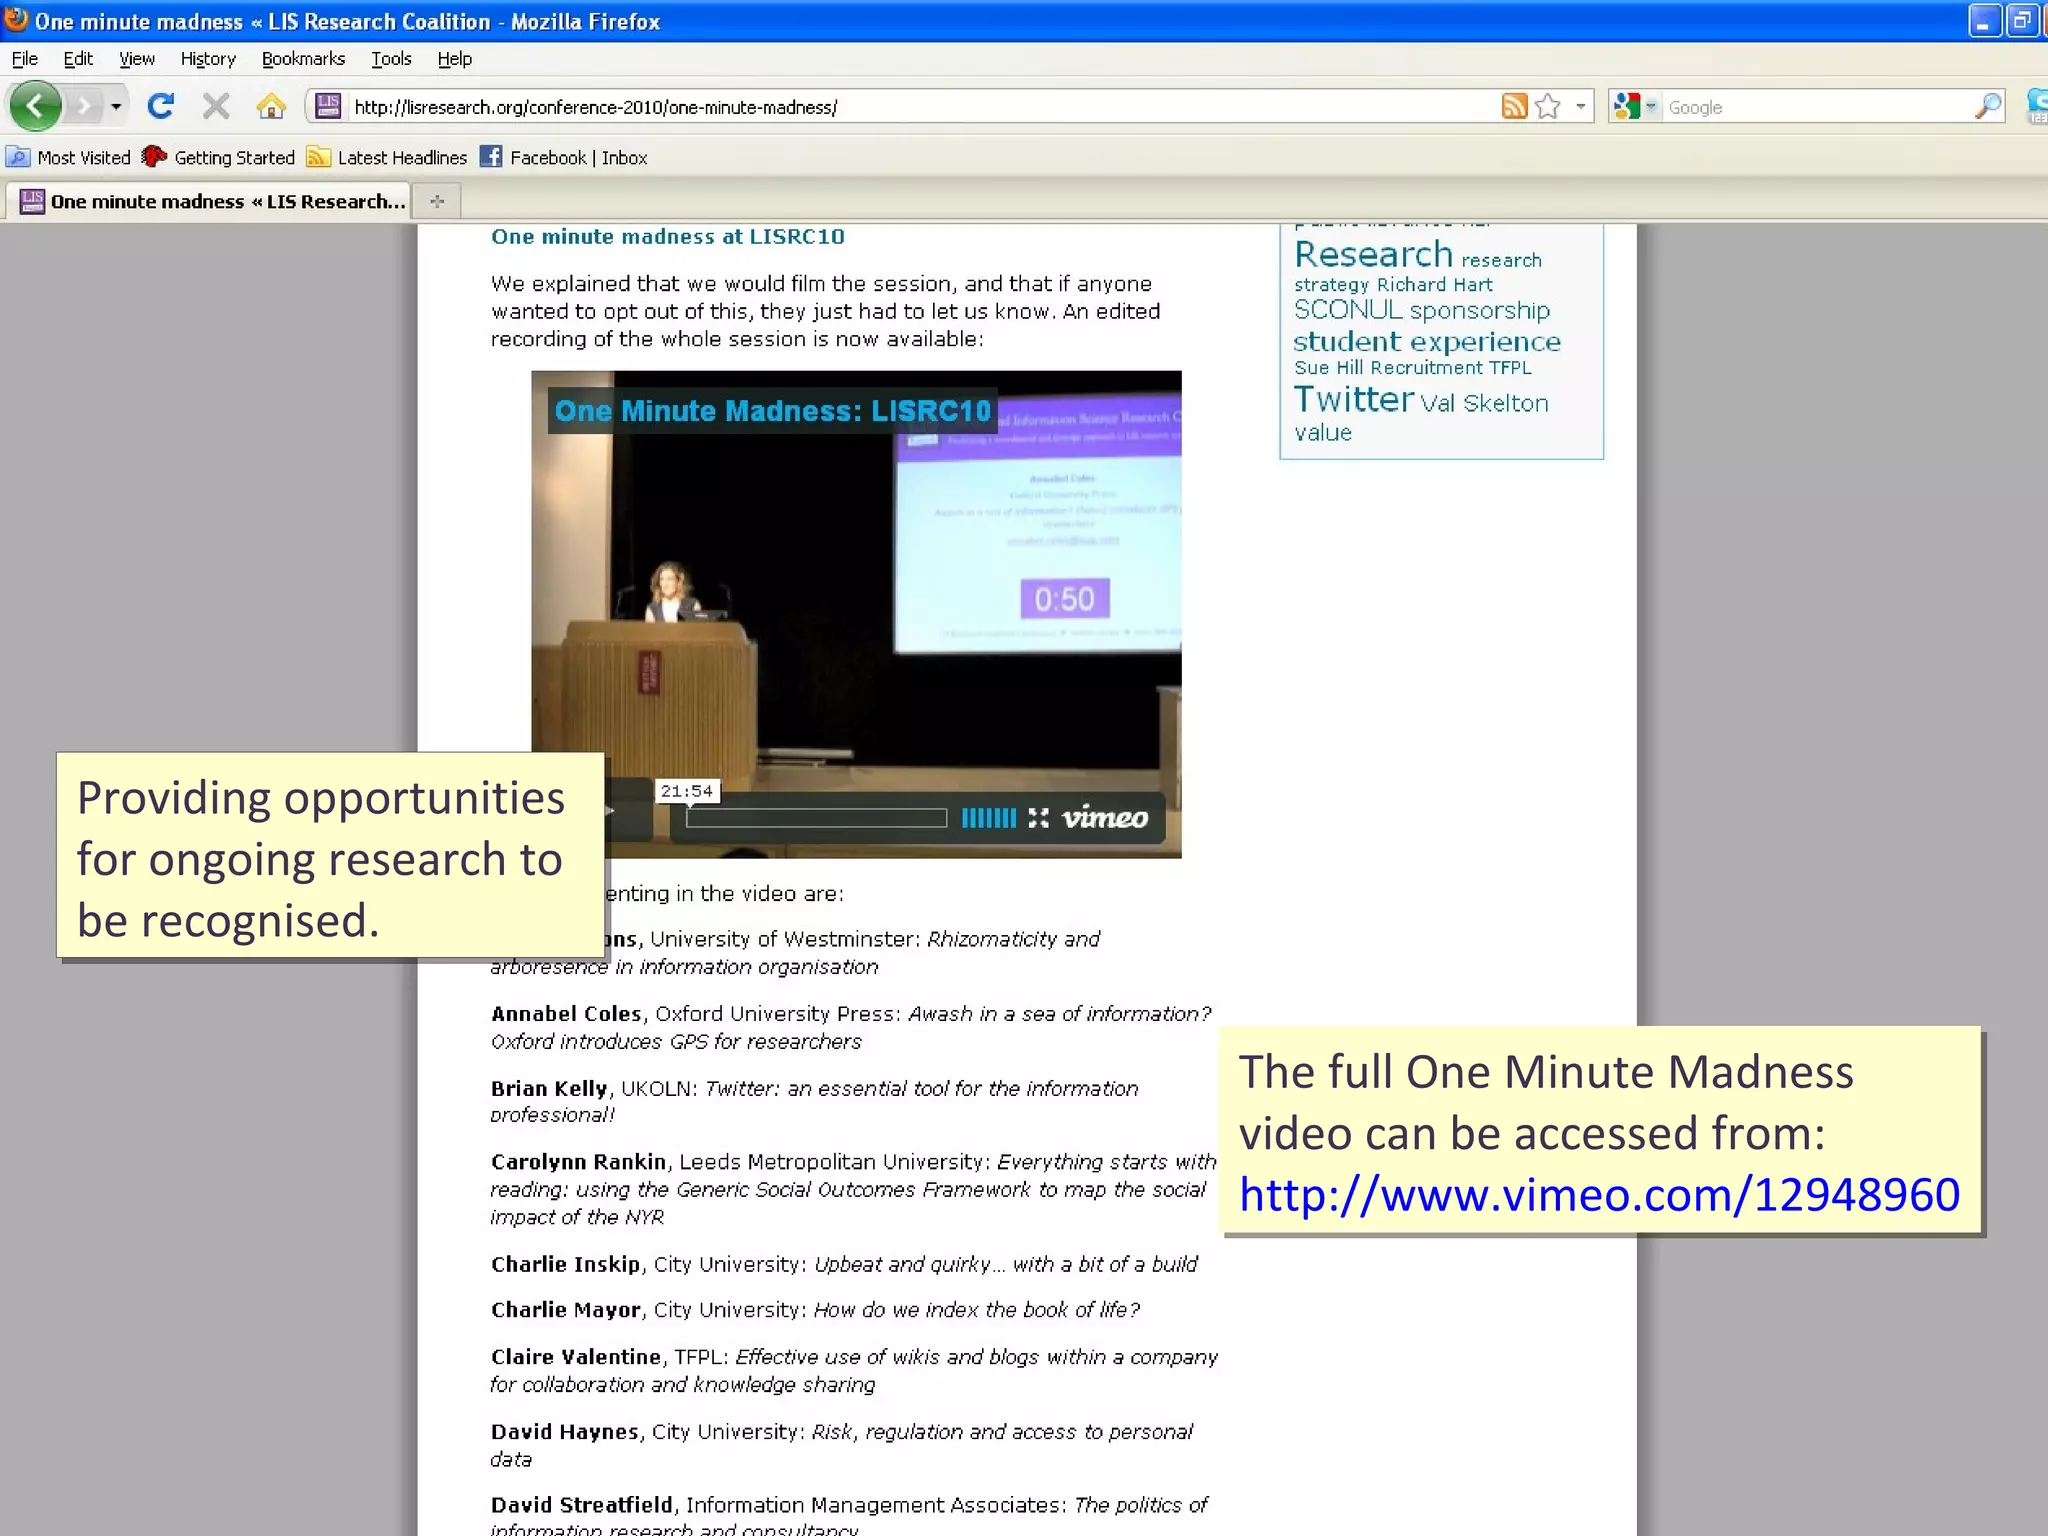Adjust the video volume bars
Screen dimensions: 2048x1536
pos(988,818)
